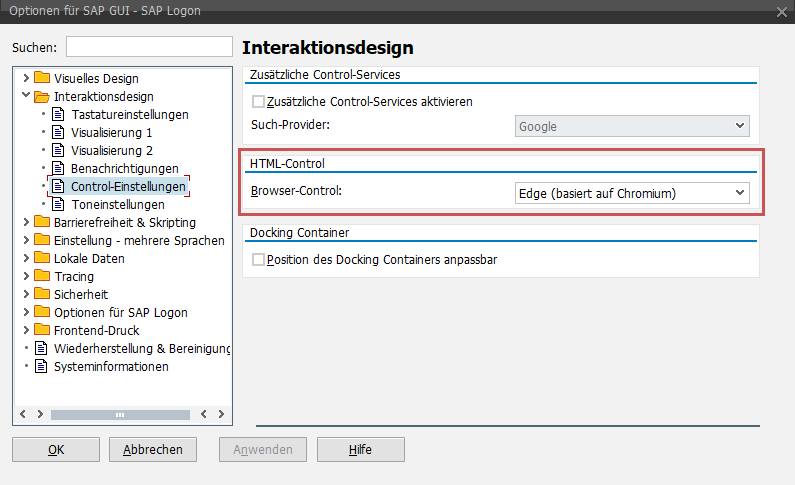Screen dimensions: 795x485
Task: Open Systeminformationen page
Action: (111, 366)
